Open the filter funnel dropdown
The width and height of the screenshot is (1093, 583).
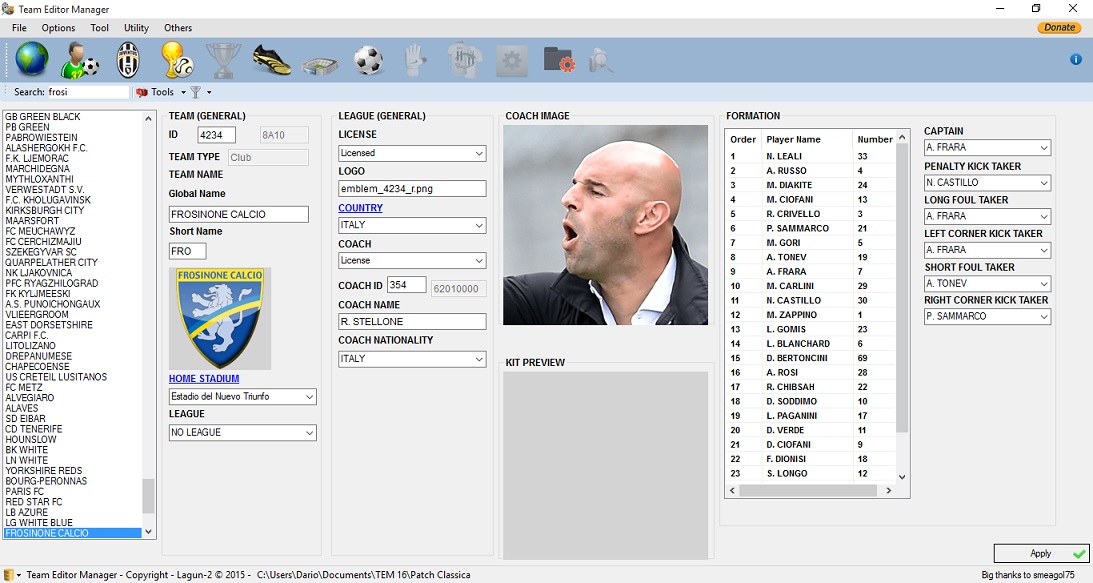[201, 91]
